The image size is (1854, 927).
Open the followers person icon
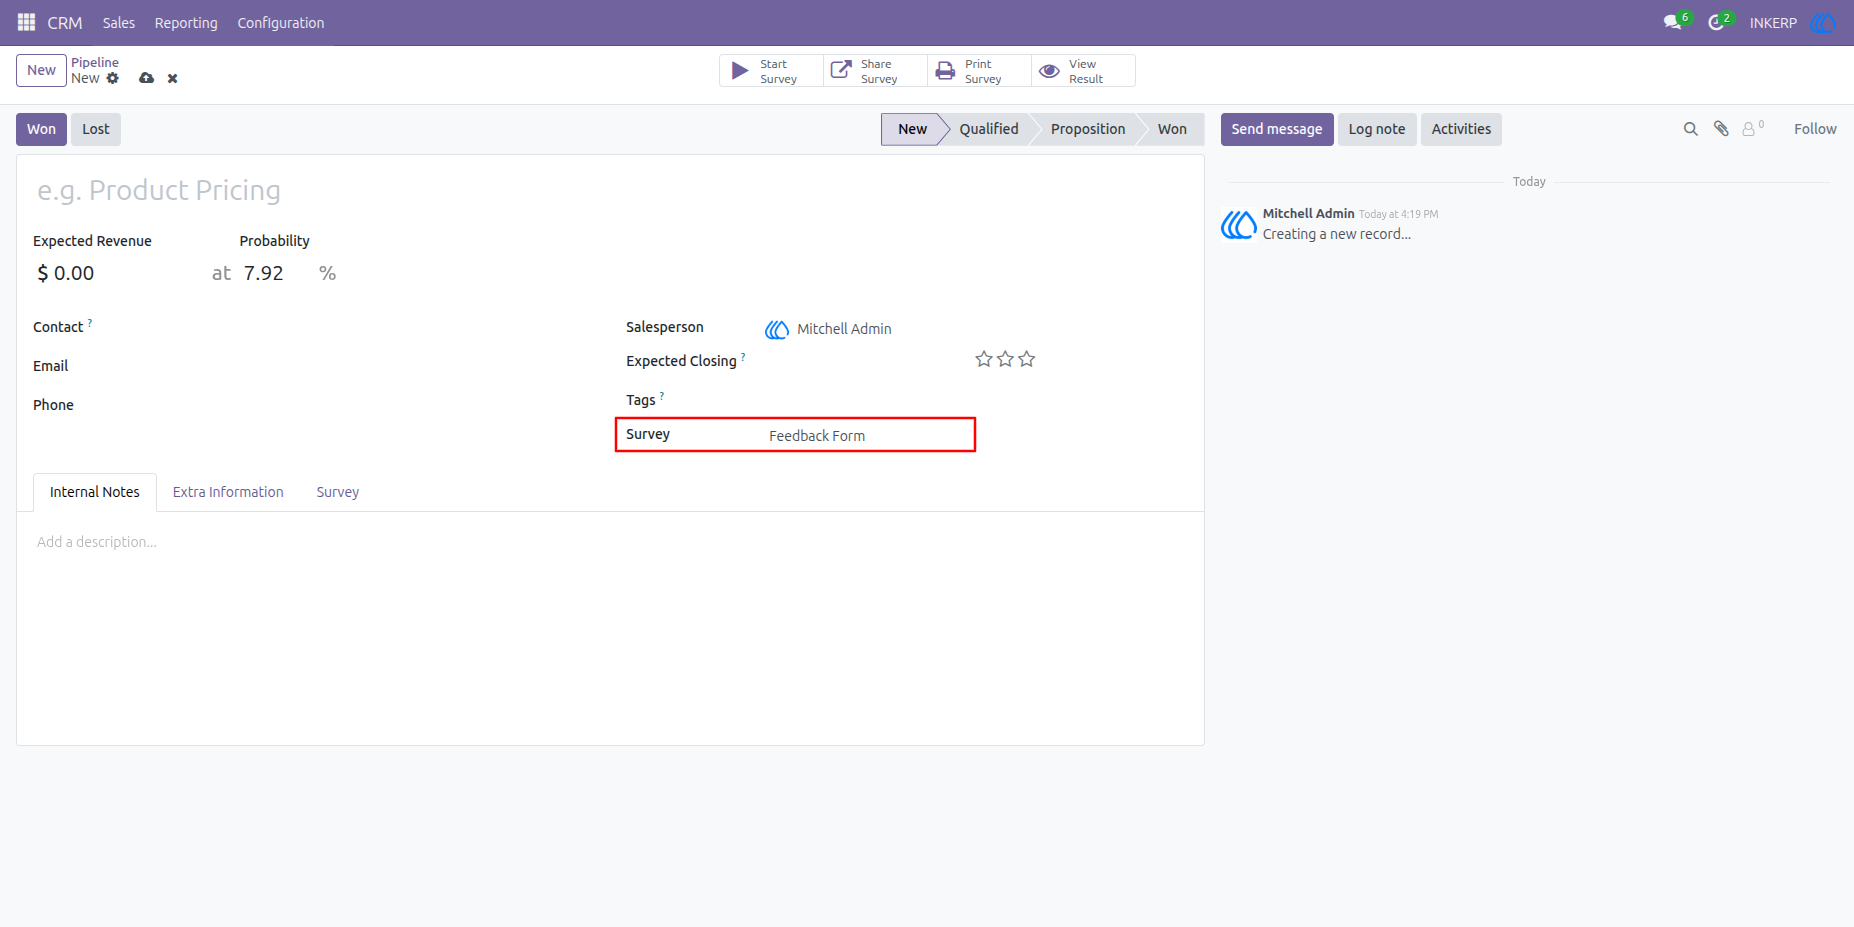(1752, 129)
